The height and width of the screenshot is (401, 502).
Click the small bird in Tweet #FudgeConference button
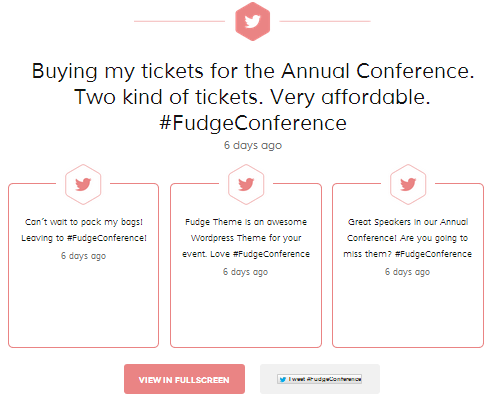(283, 379)
